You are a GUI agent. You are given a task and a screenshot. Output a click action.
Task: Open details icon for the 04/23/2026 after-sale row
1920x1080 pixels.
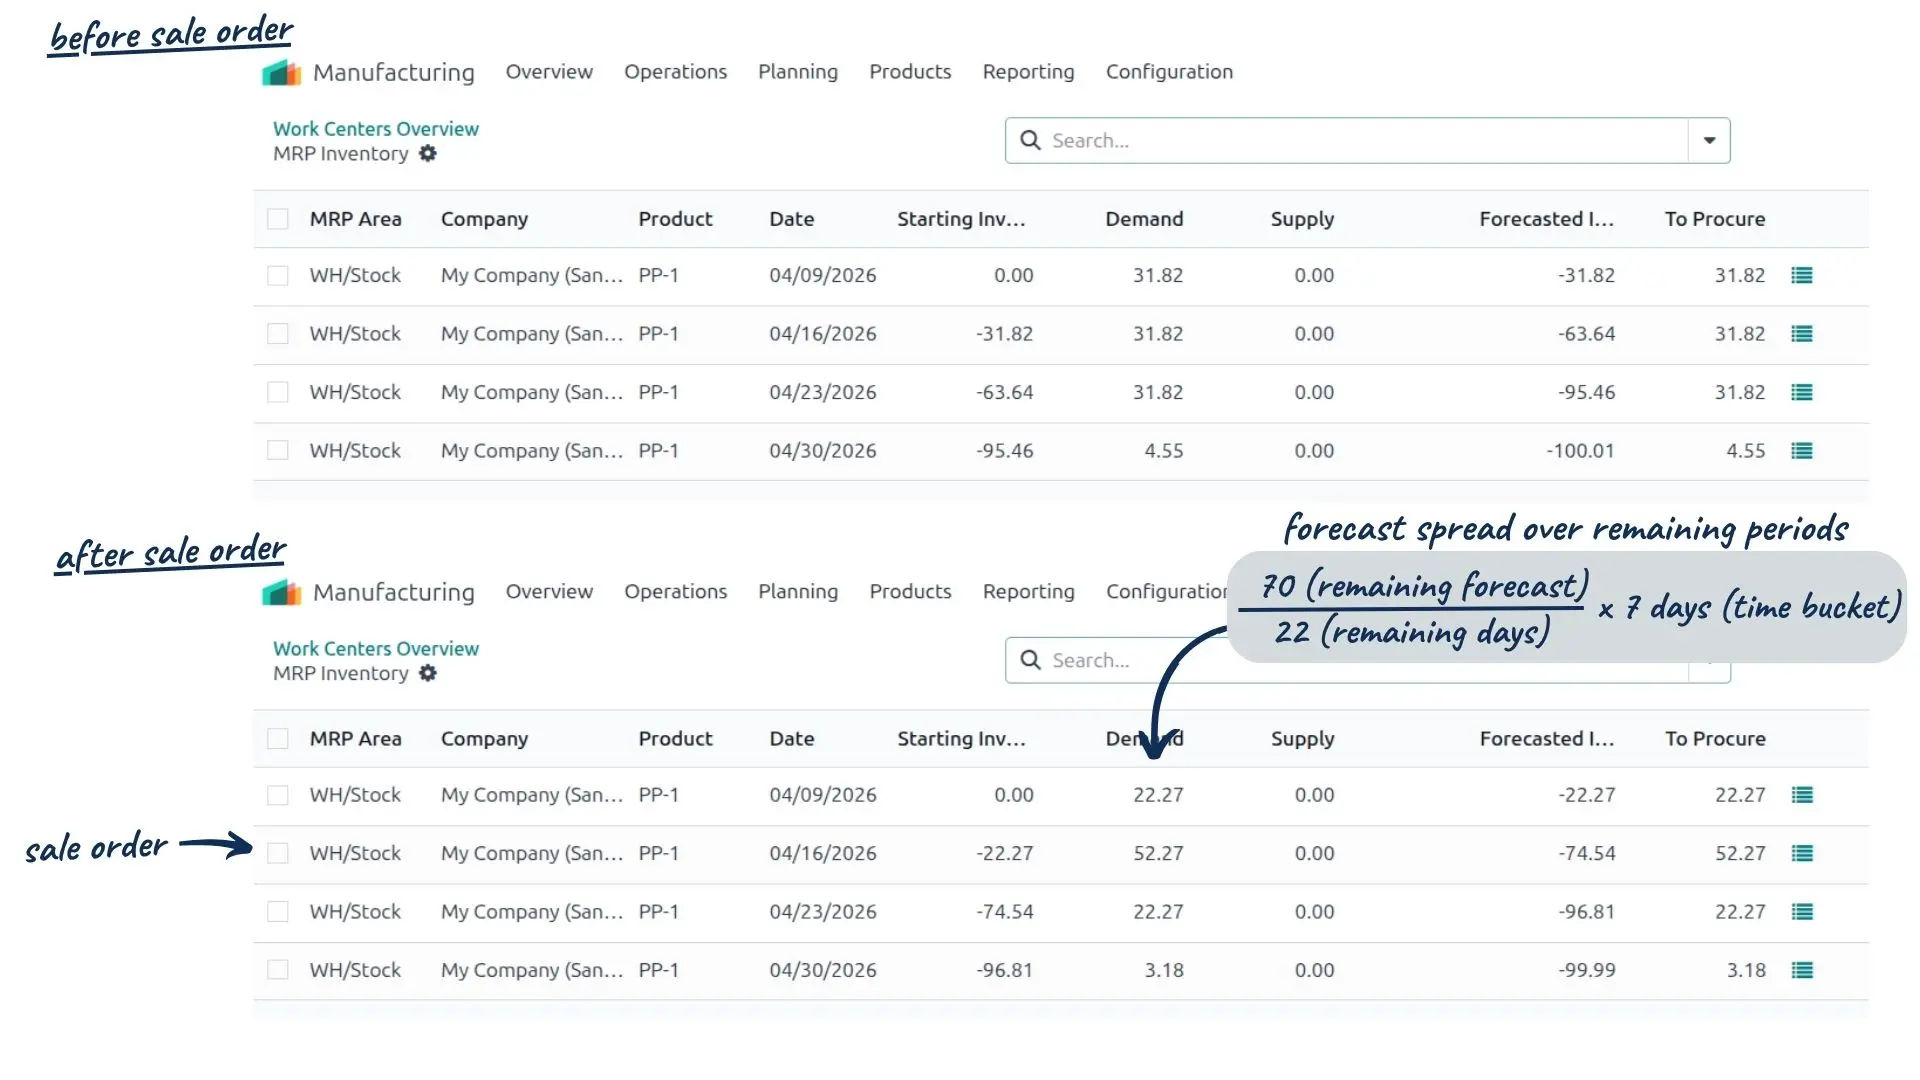pos(1804,912)
